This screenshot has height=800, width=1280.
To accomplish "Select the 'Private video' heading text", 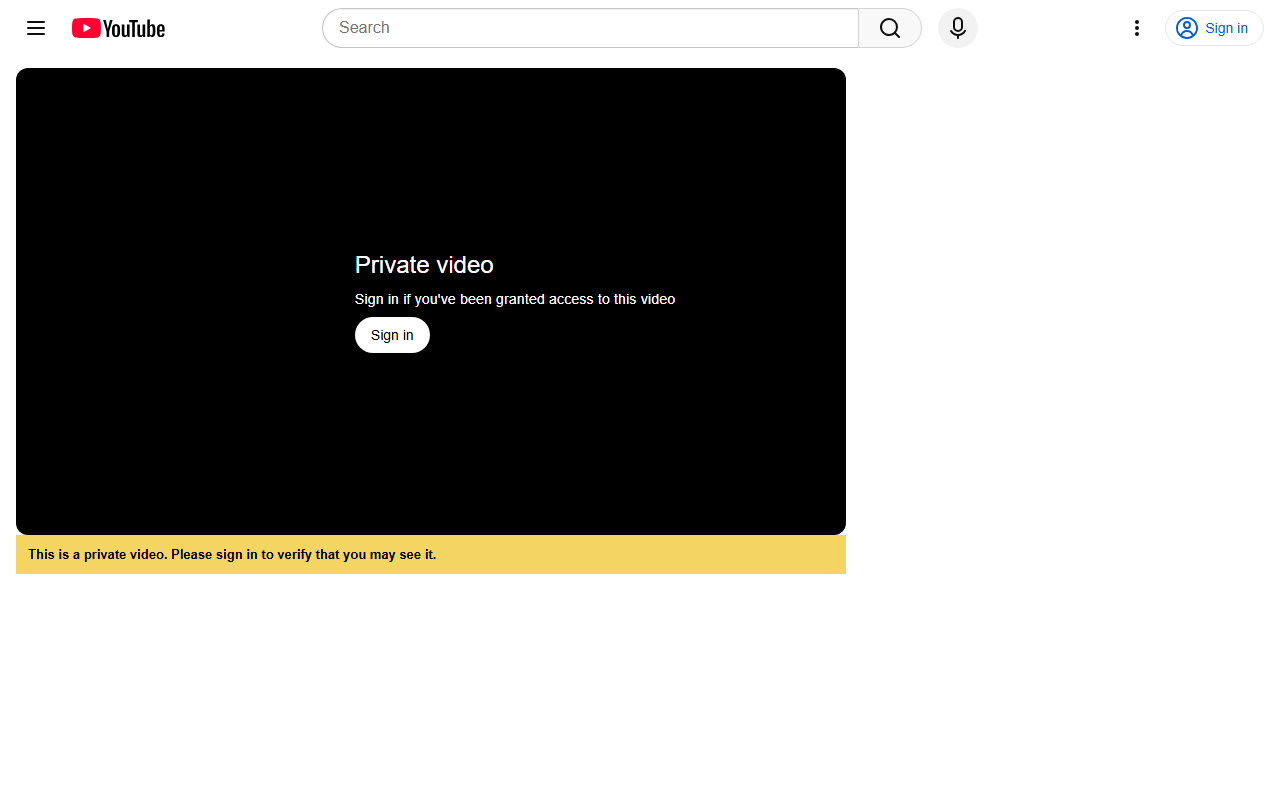I will (424, 265).
